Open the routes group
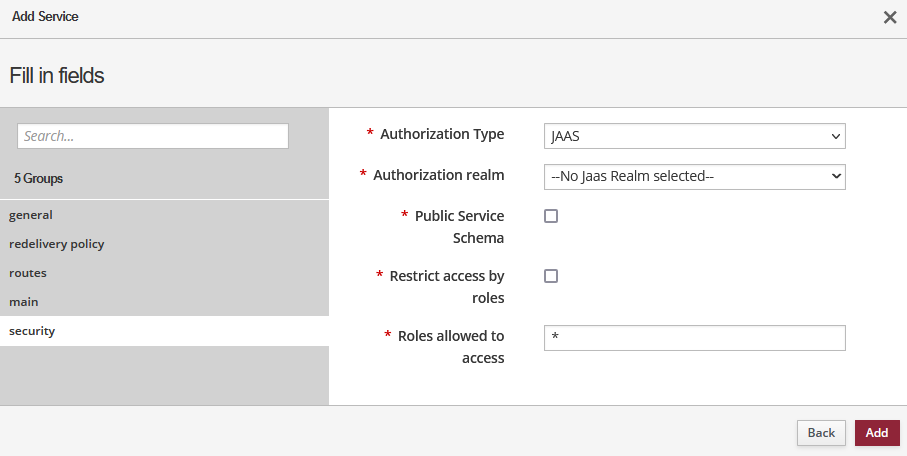The width and height of the screenshot is (907, 456). [x=28, y=273]
